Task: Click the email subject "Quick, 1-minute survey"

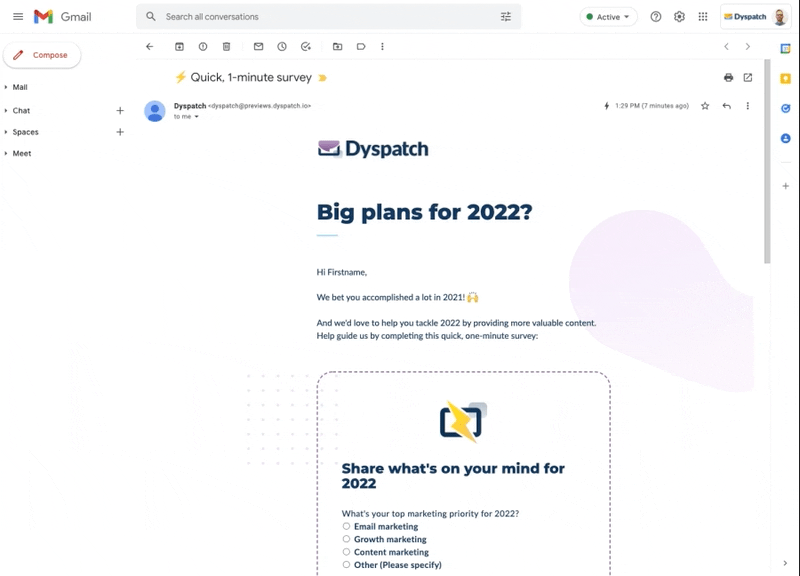Action: tap(251, 78)
